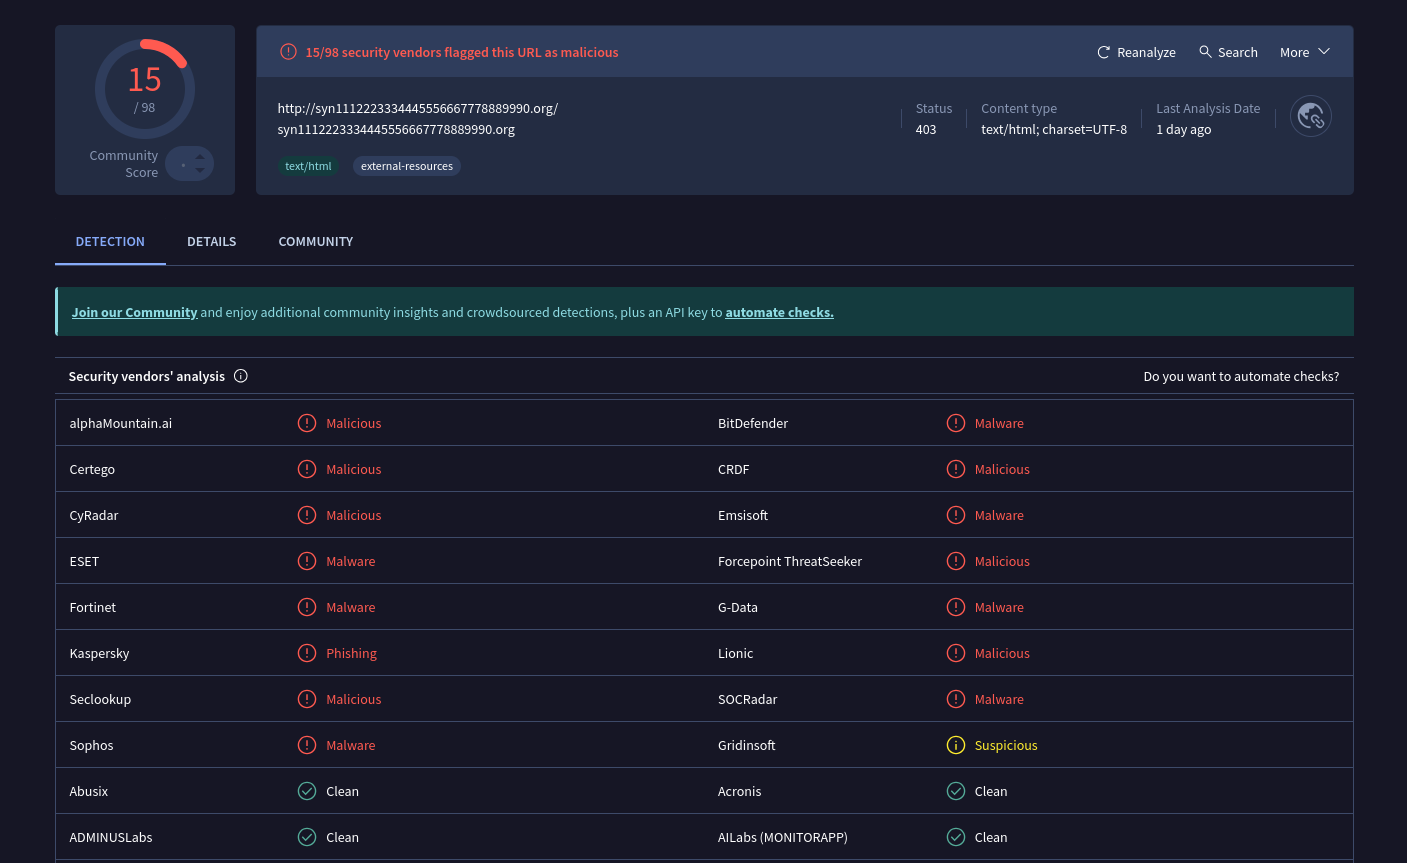Click the Do you want to automate checks link
Screen dimensions: 1407x863
click(1241, 376)
